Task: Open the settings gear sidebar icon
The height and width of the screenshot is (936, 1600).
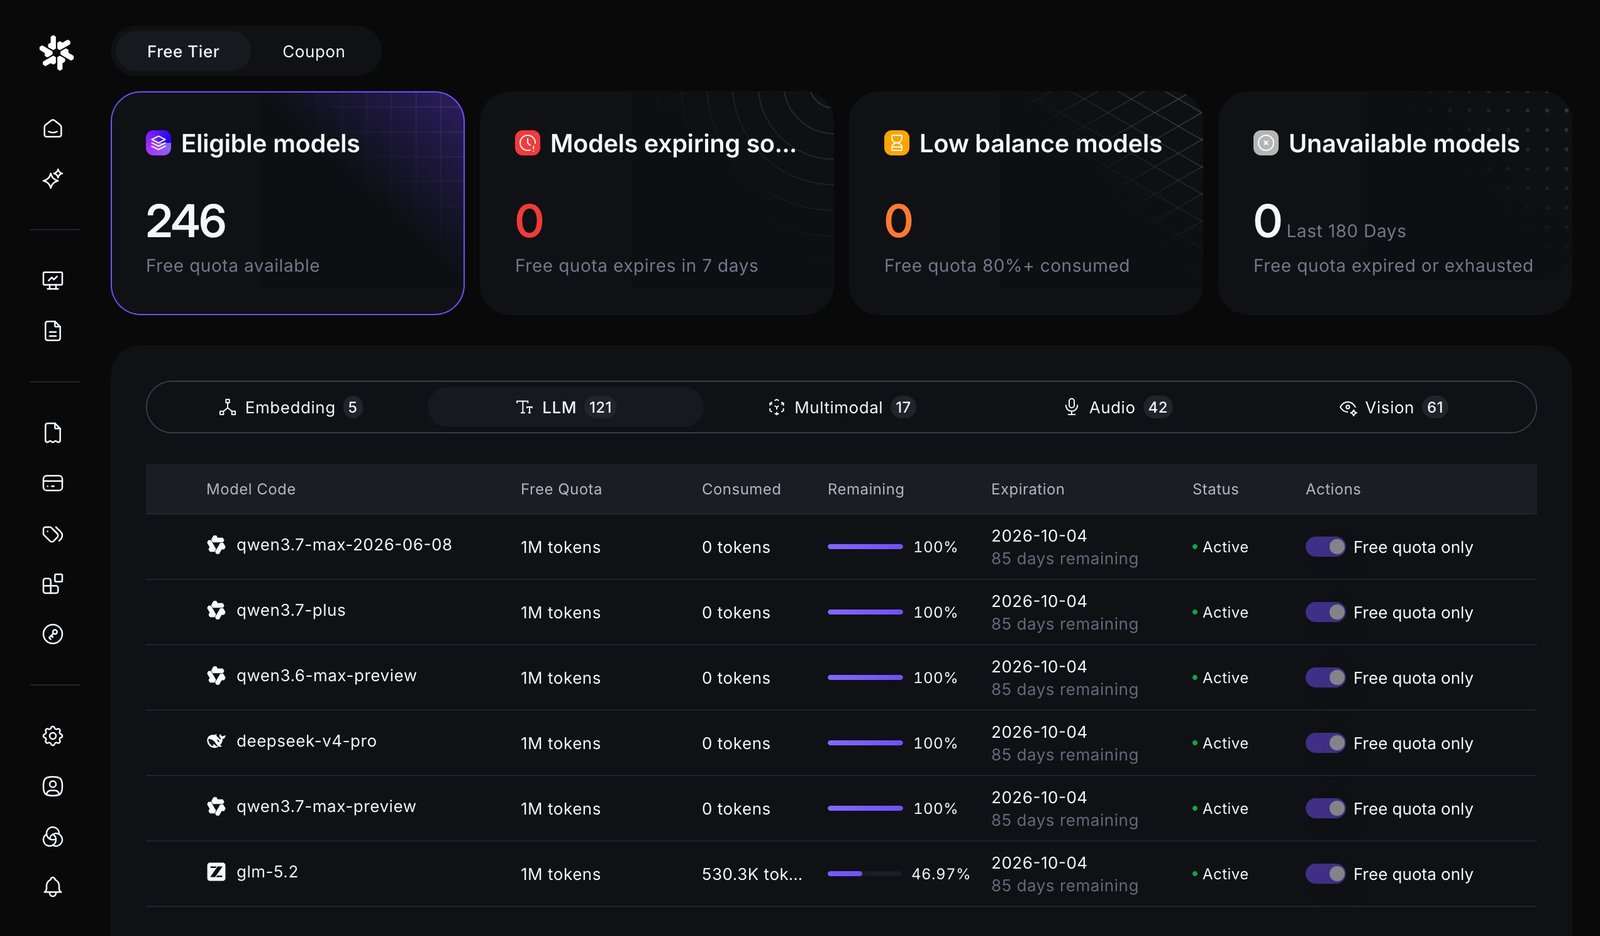Action: (x=53, y=736)
